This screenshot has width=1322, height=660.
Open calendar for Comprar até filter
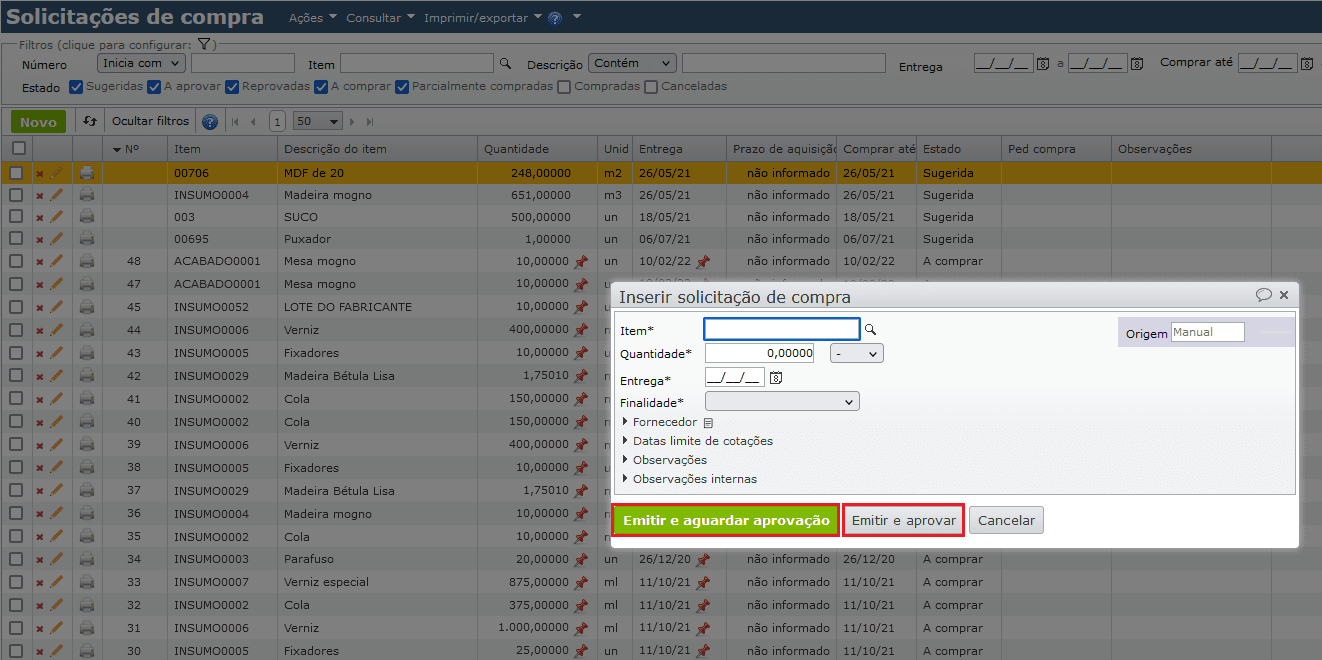[1307, 63]
